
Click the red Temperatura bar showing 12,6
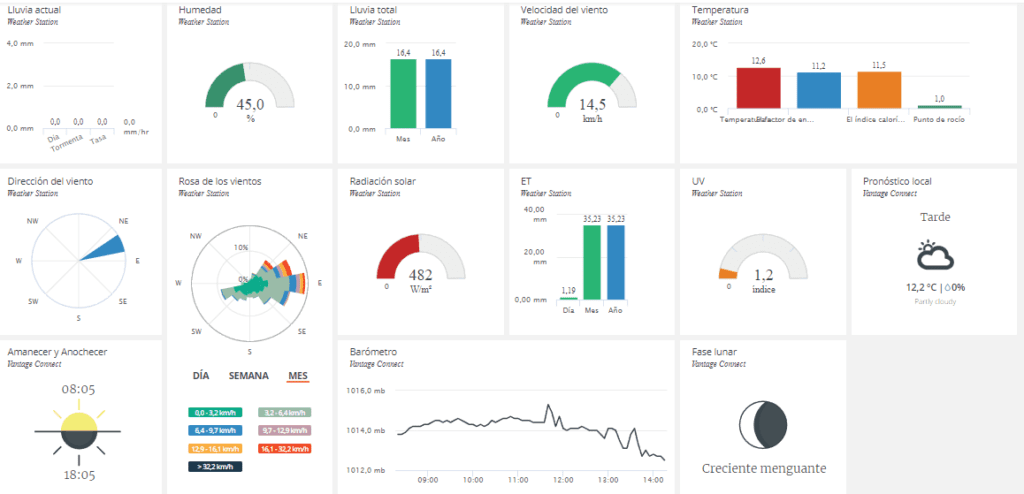click(758, 88)
